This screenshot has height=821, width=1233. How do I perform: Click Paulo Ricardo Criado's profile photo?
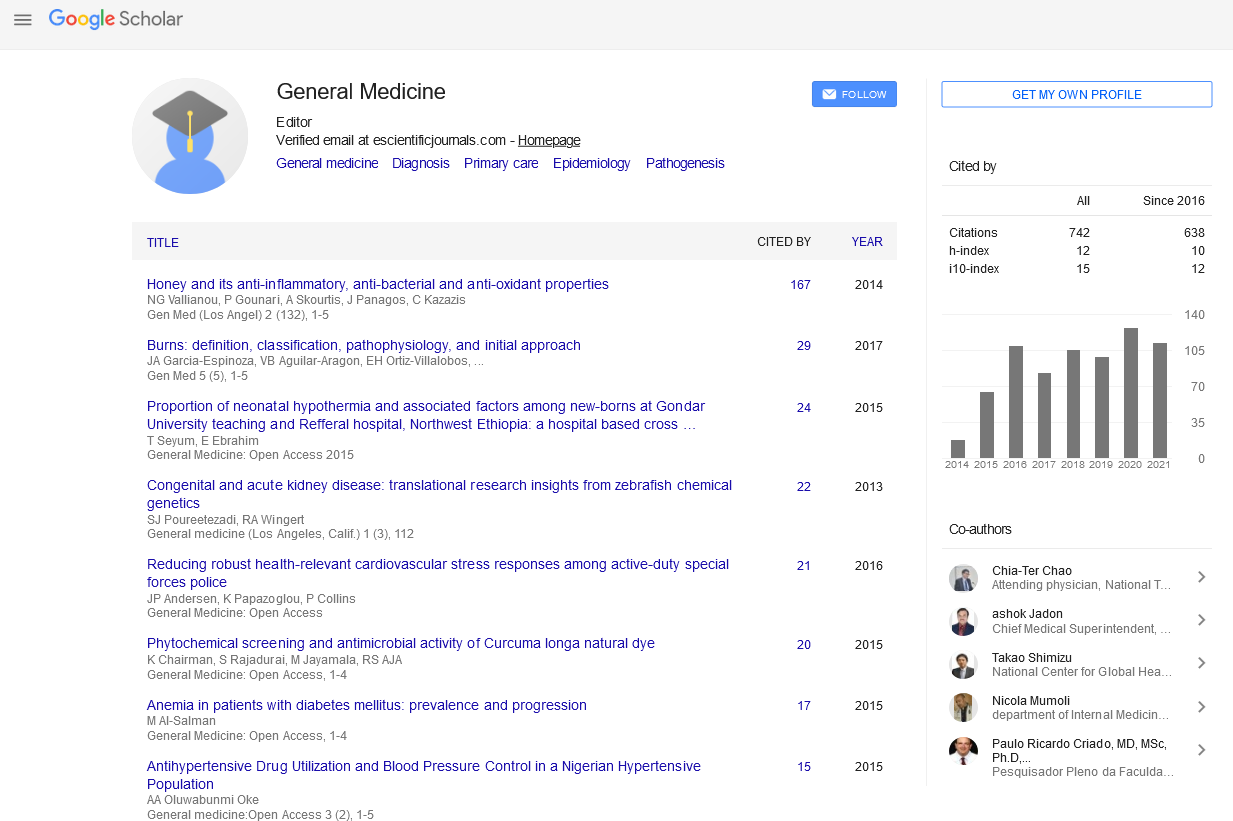click(x=963, y=750)
